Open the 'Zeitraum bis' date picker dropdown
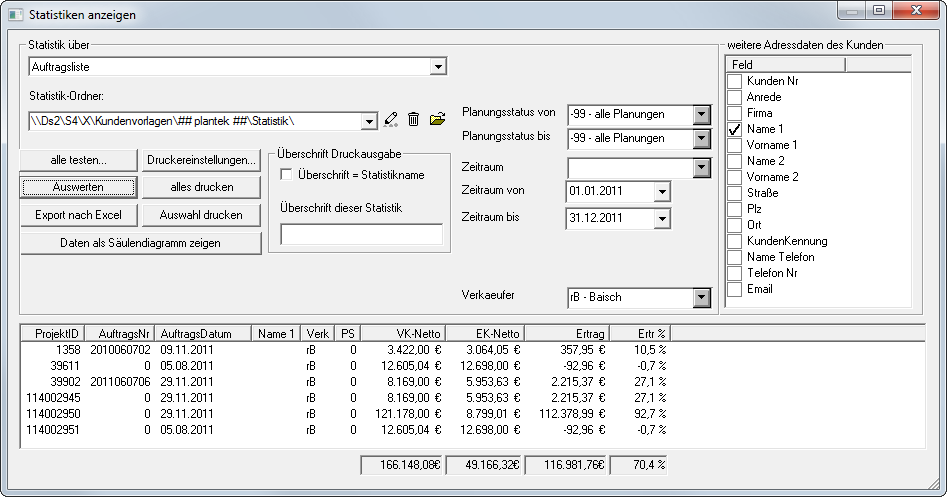 661,218
